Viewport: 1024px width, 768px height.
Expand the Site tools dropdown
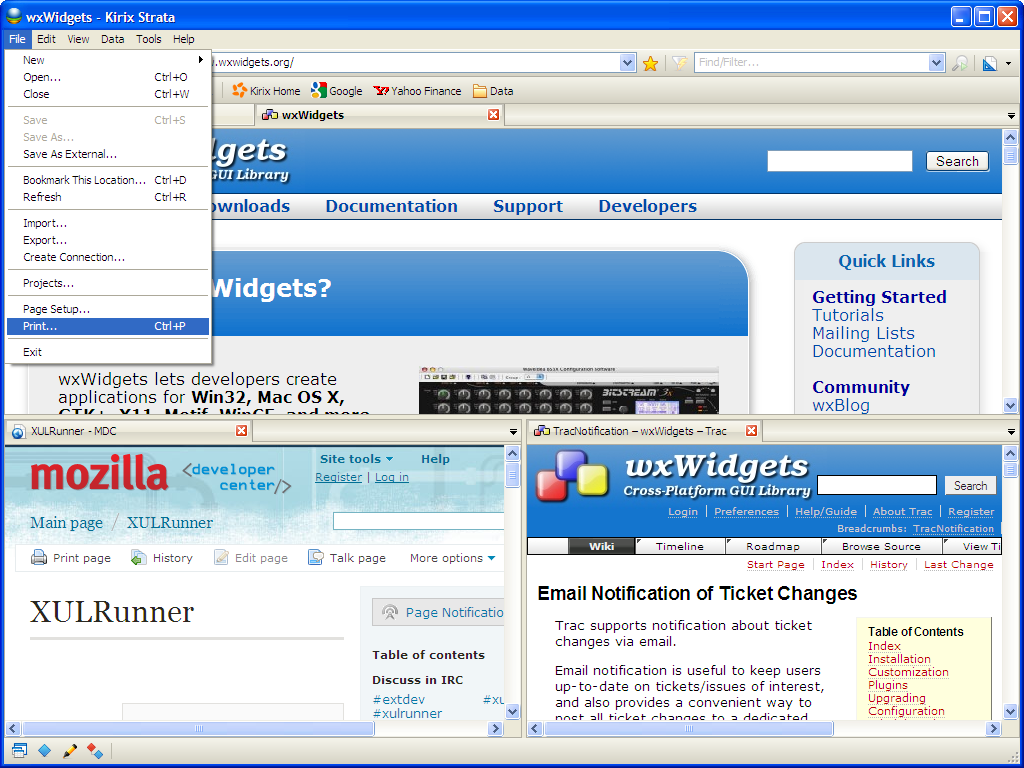[357, 459]
